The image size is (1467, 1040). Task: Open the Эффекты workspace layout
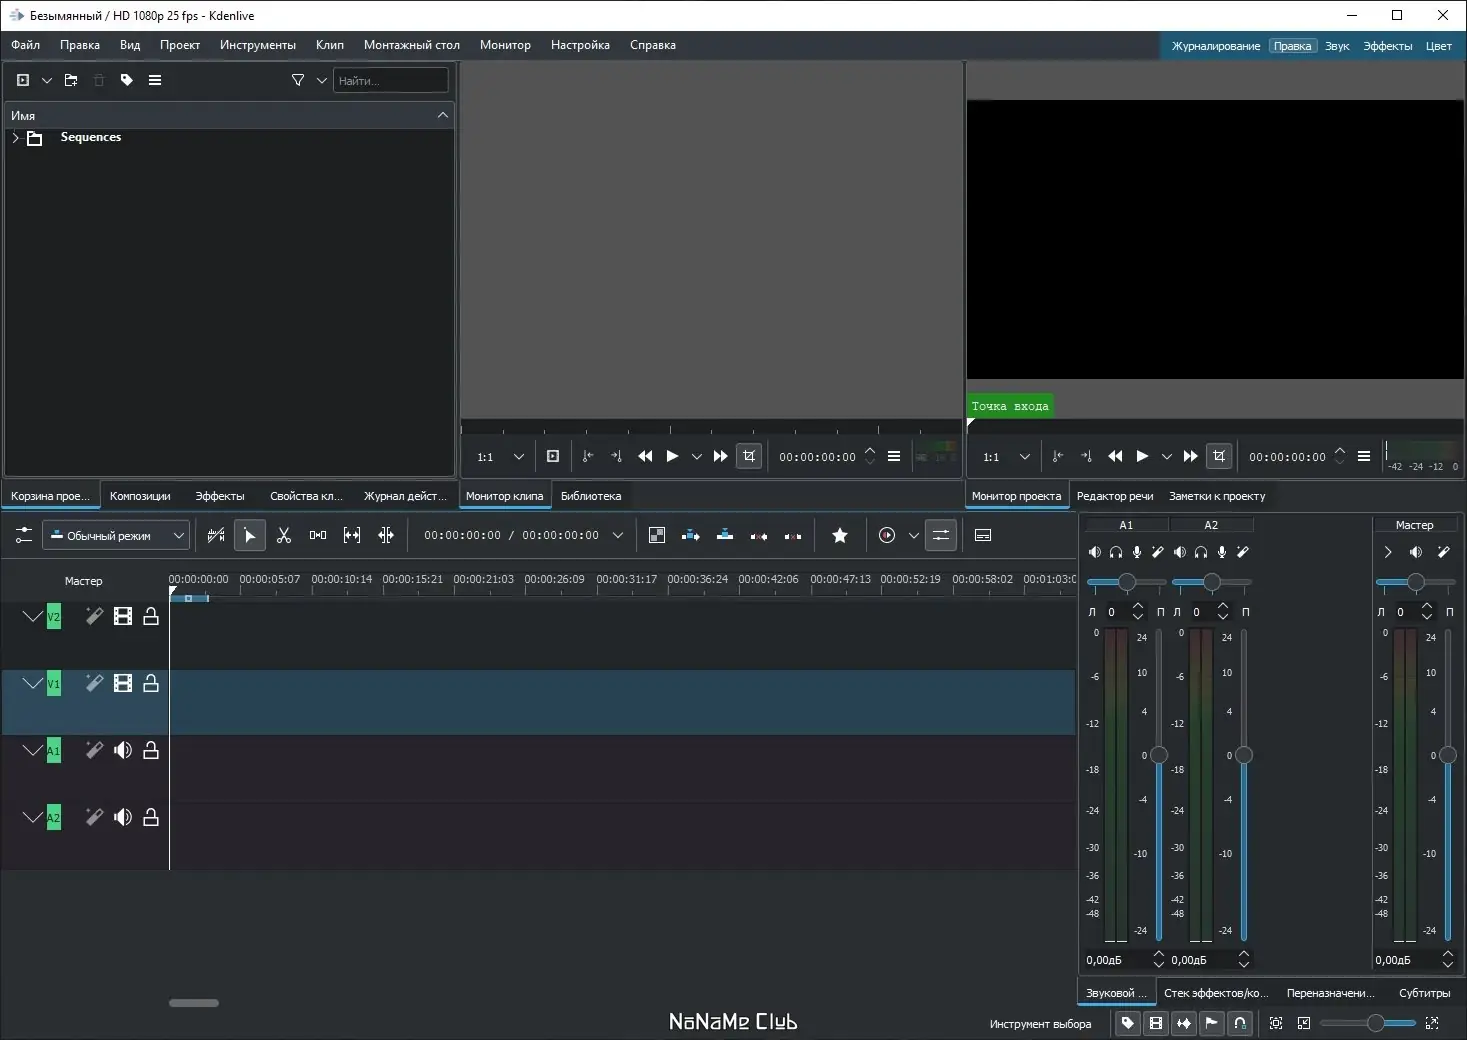click(x=1387, y=46)
